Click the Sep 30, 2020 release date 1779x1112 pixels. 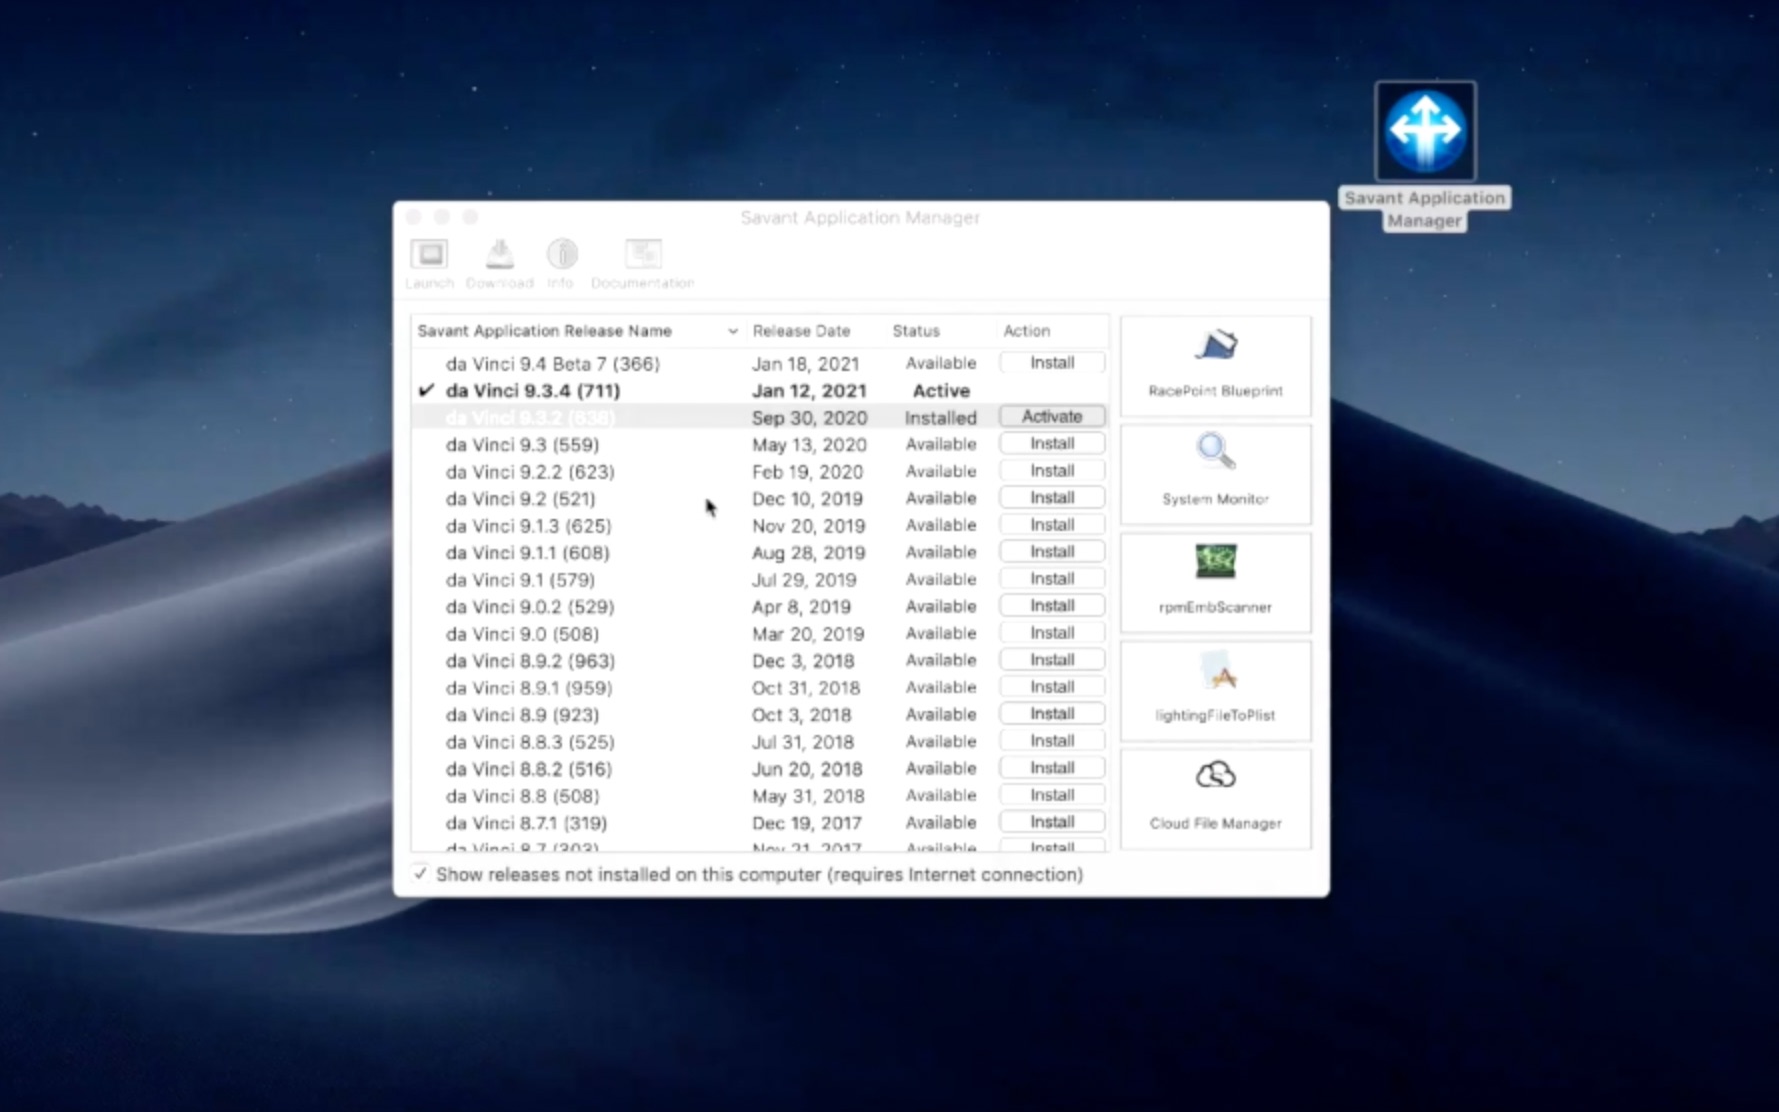tap(809, 417)
